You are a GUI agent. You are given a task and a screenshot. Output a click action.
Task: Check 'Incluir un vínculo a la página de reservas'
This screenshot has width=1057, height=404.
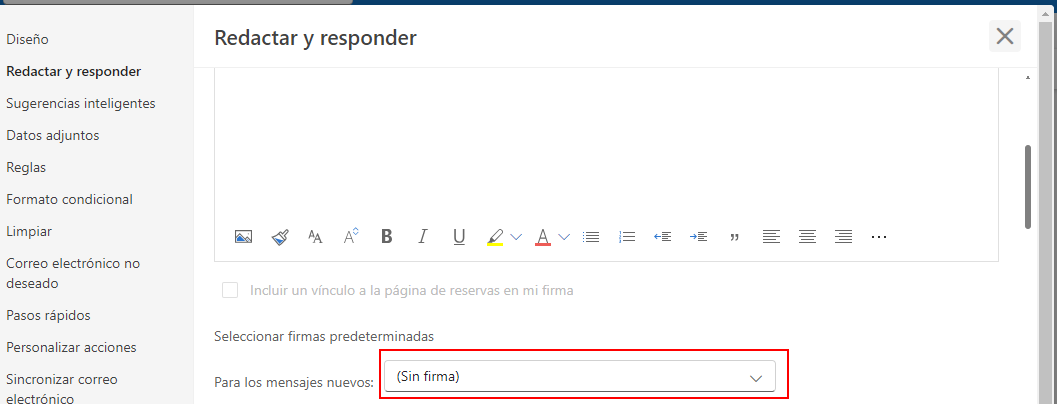point(231,291)
